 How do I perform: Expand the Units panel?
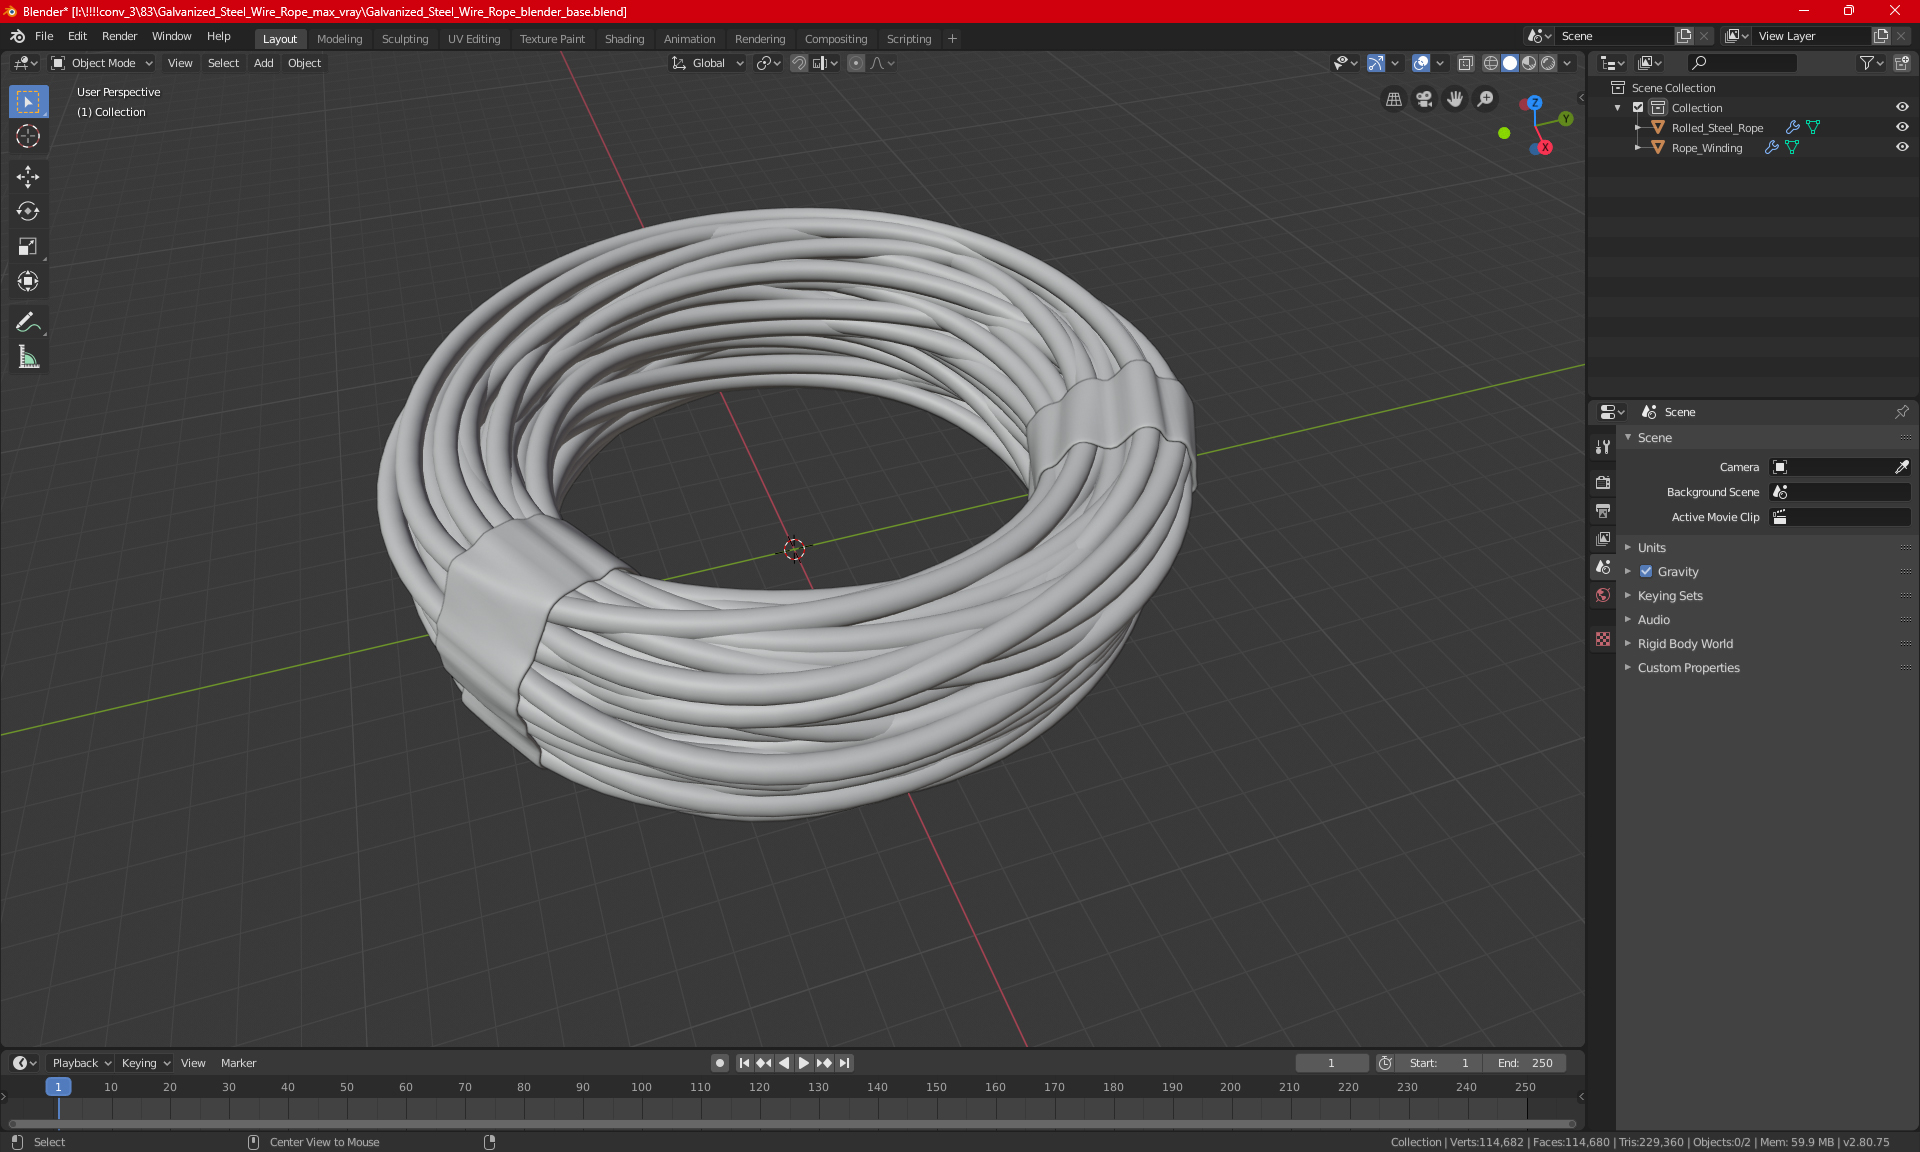1652,548
